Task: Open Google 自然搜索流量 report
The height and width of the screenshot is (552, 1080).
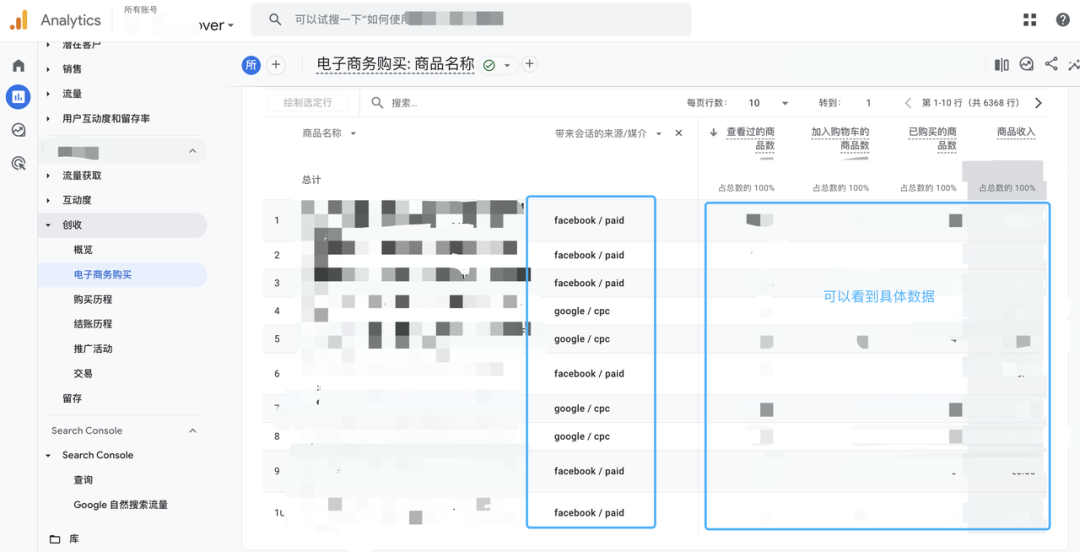Action: click(123, 504)
